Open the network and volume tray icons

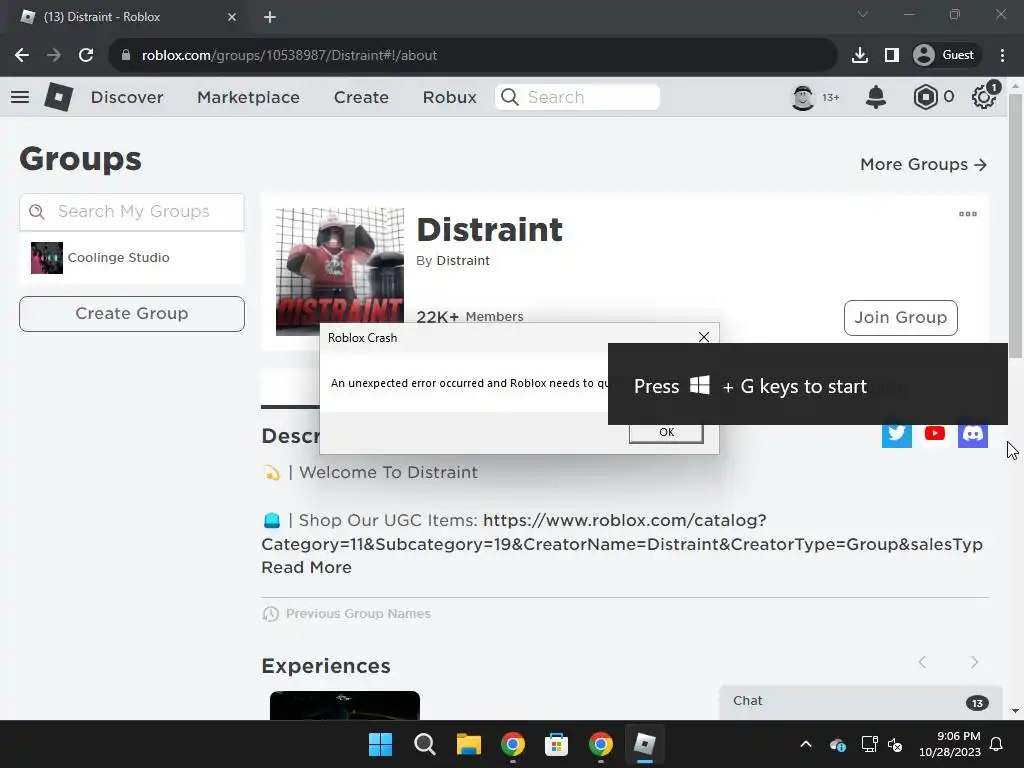[x=882, y=744]
